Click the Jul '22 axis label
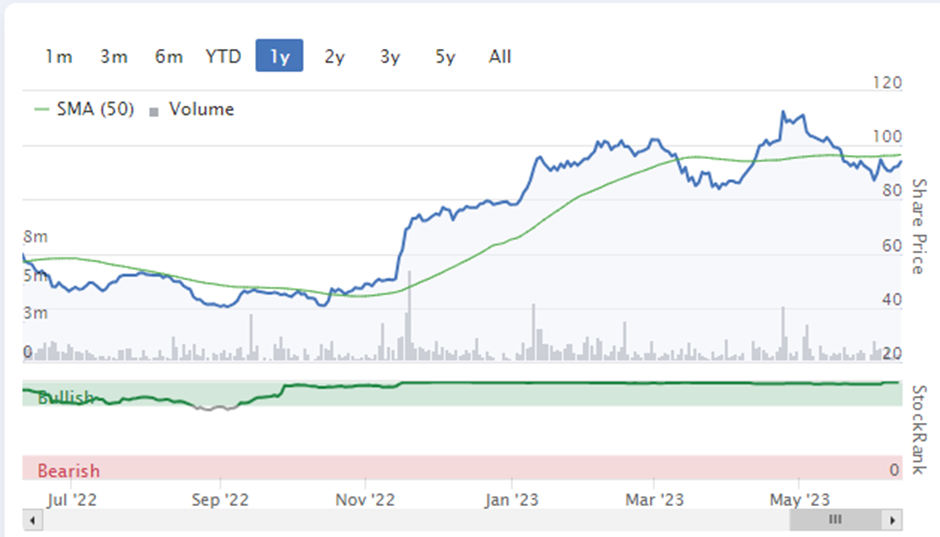Screen dimensions: 940x537 71,499
